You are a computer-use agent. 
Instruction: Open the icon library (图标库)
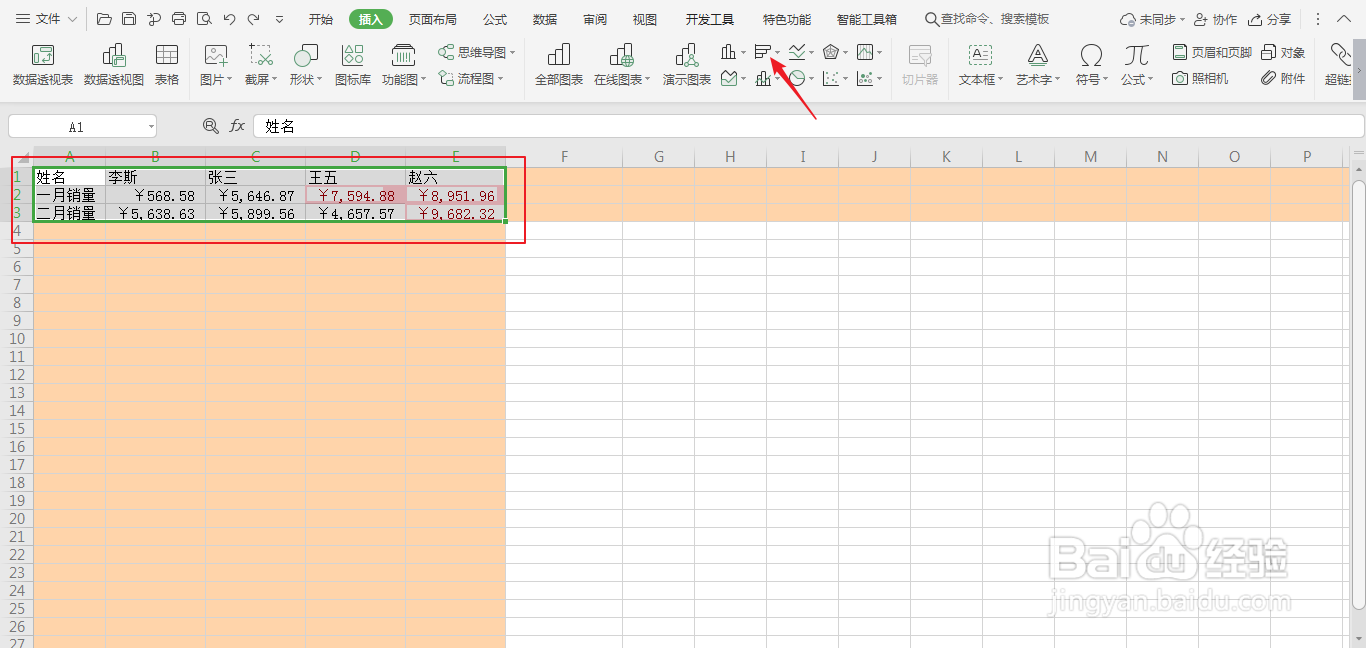[x=352, y=64]
